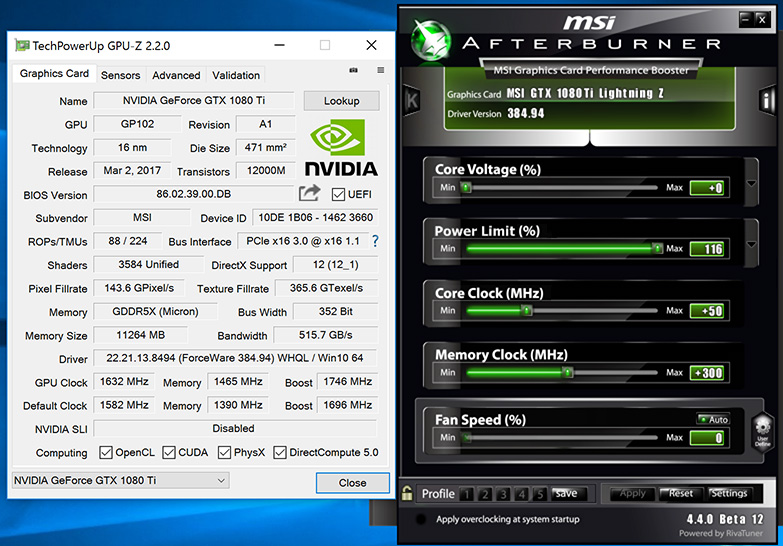Toggle the CUDA checkbox
The width and height of the screenshot is (783, 546).
tap(169, 453)
